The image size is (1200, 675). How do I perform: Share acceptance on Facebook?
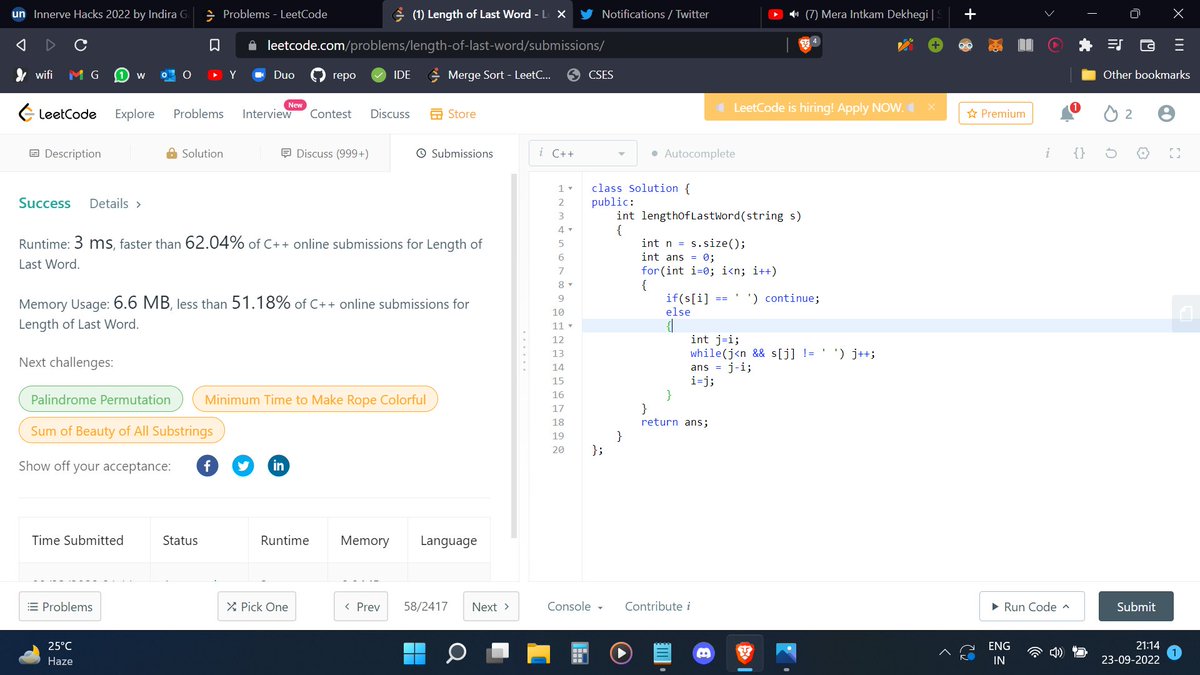207,466
